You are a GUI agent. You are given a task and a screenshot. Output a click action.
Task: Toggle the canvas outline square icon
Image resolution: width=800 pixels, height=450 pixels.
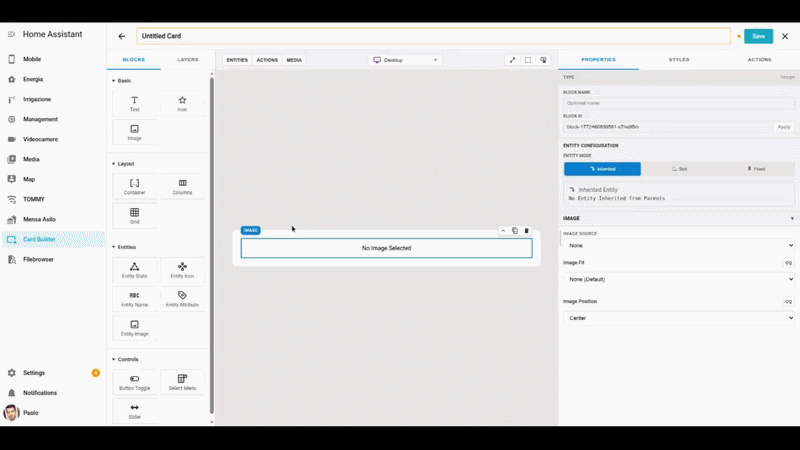coord(528,60)
